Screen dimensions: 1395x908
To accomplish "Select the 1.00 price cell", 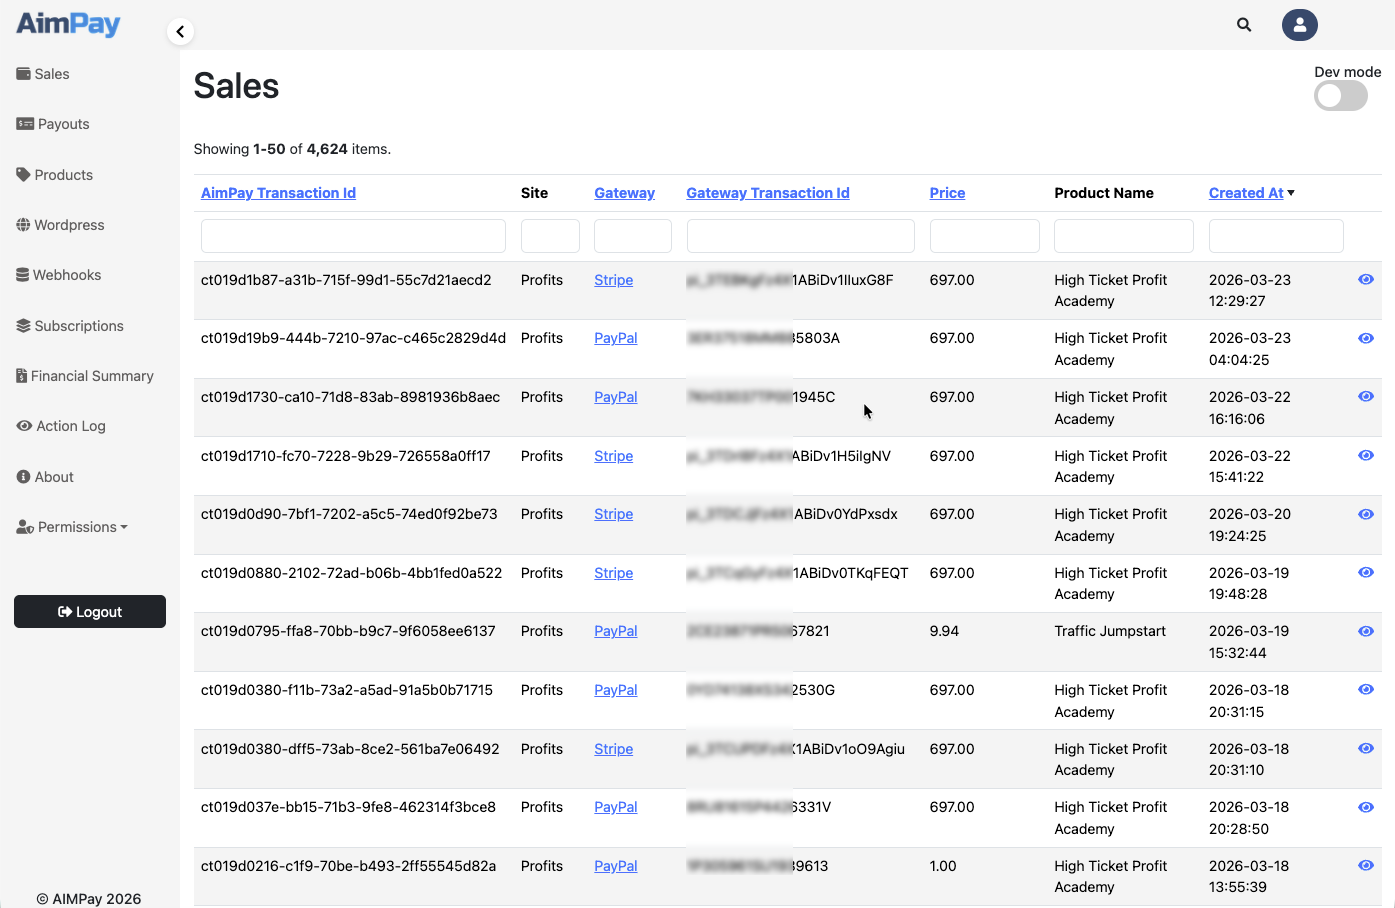I will click(x=943, y=866).
